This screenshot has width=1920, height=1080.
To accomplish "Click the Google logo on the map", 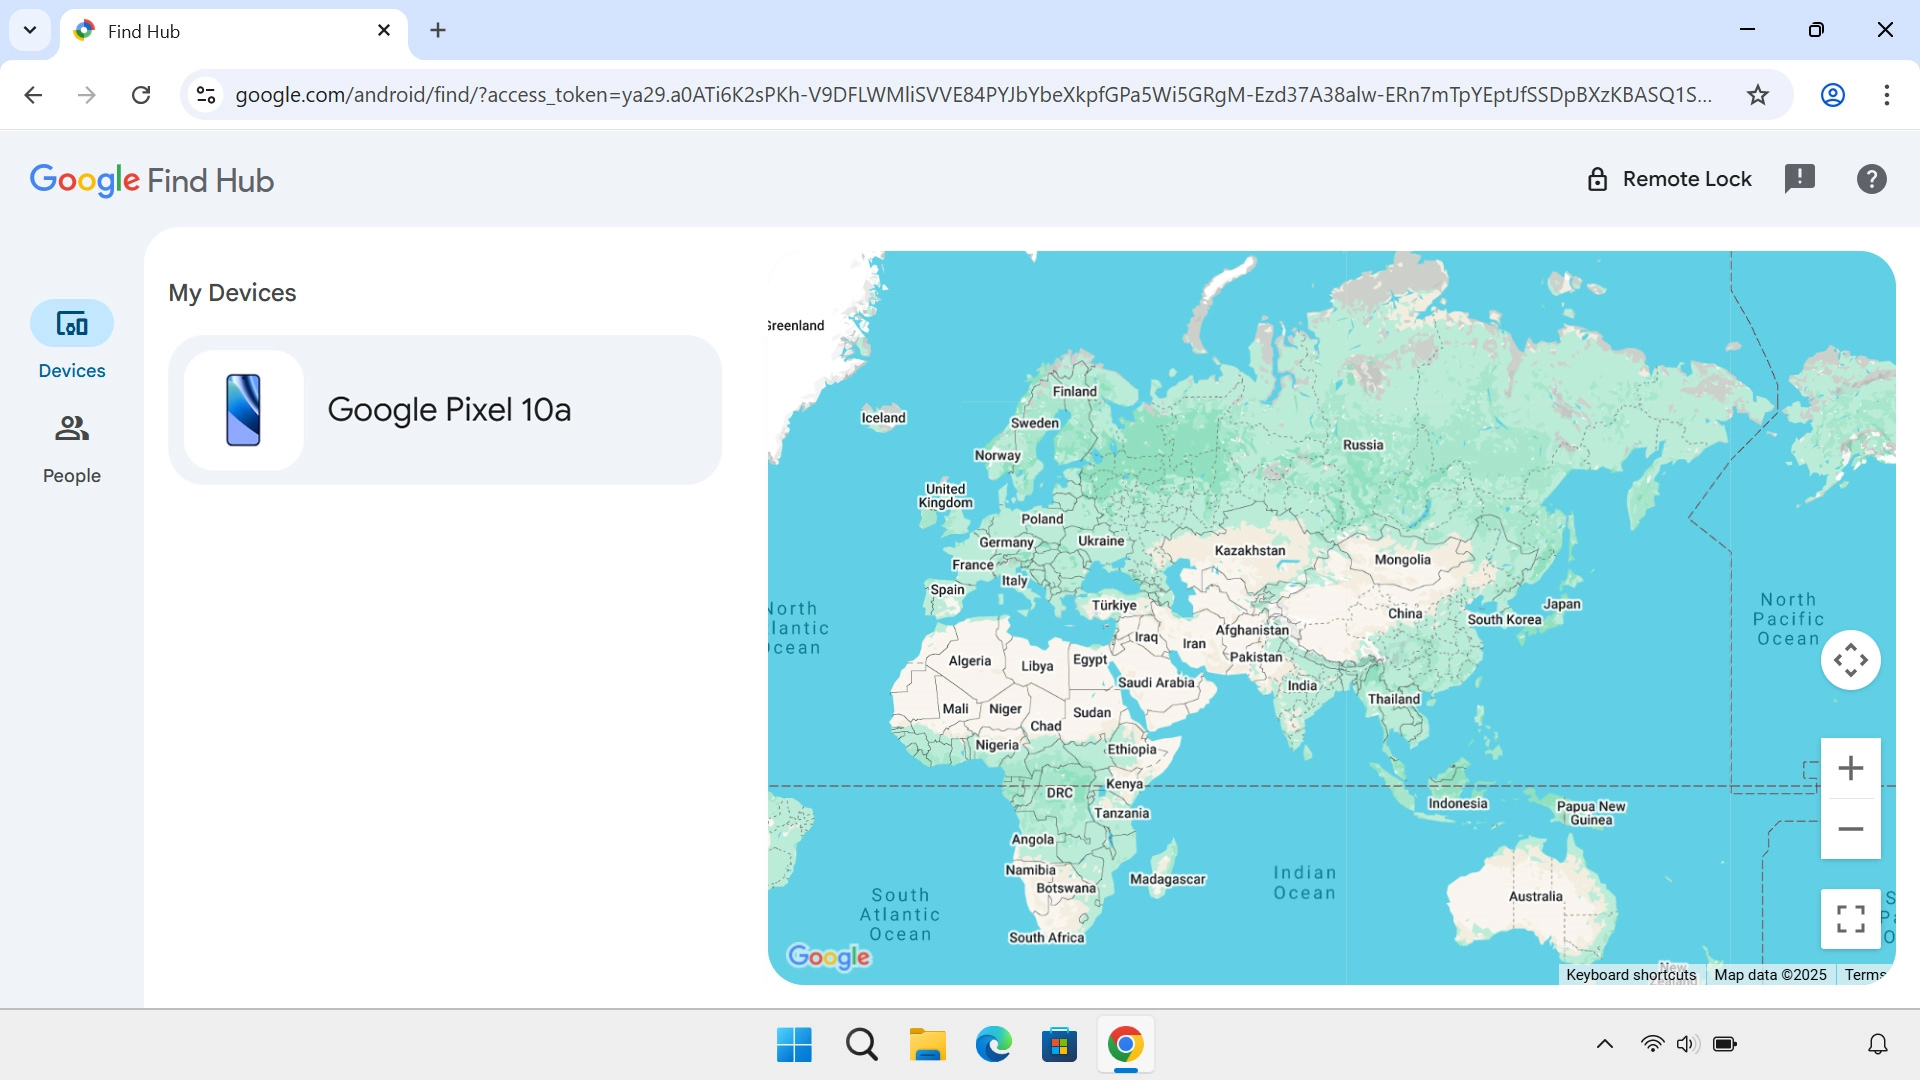I will tap(828, 957).
